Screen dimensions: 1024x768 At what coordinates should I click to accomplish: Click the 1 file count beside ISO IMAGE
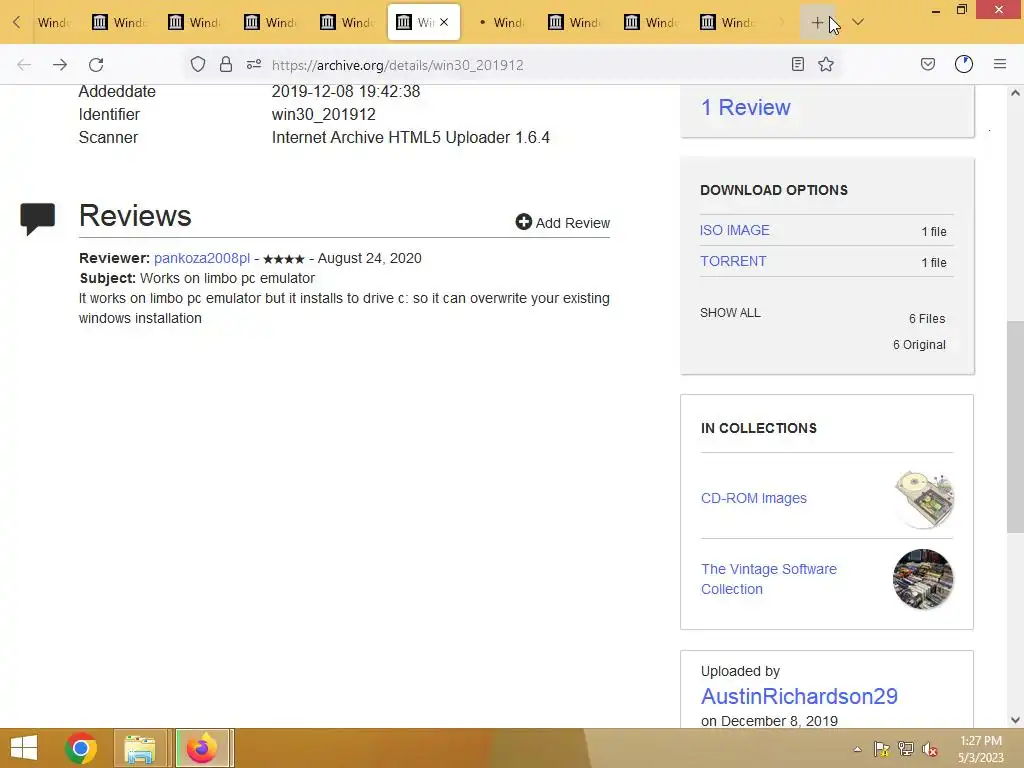tap(933, 231)
